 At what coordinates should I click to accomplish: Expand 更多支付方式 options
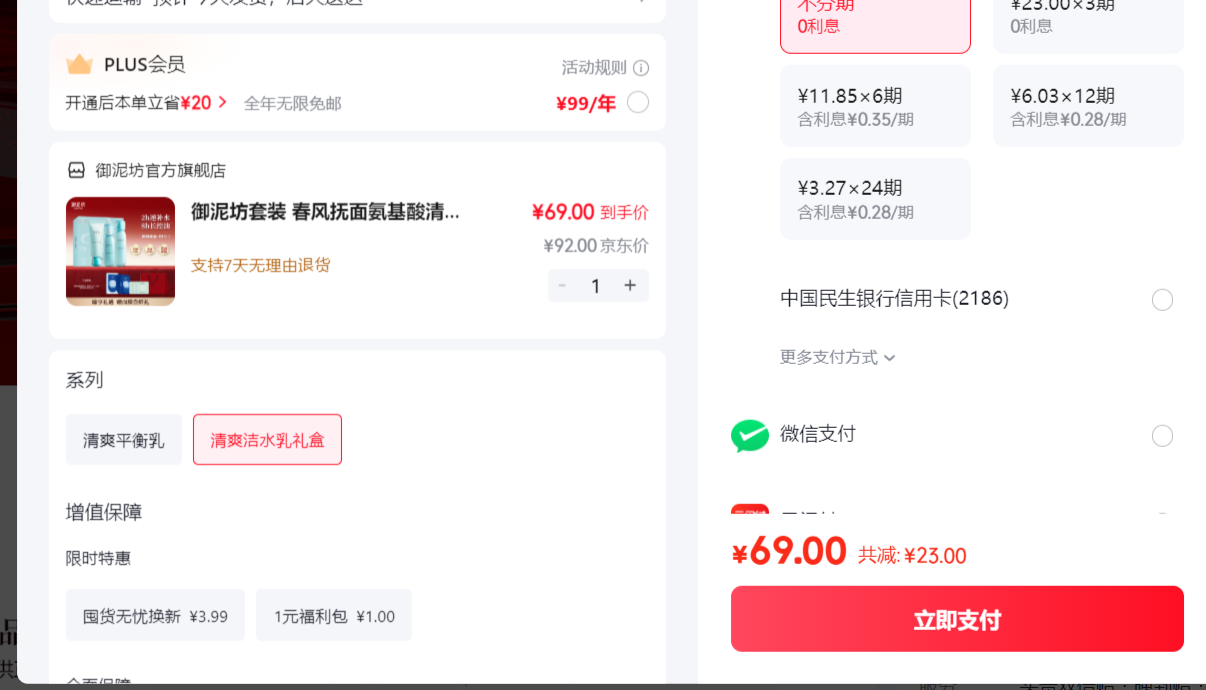coord(838,357)
